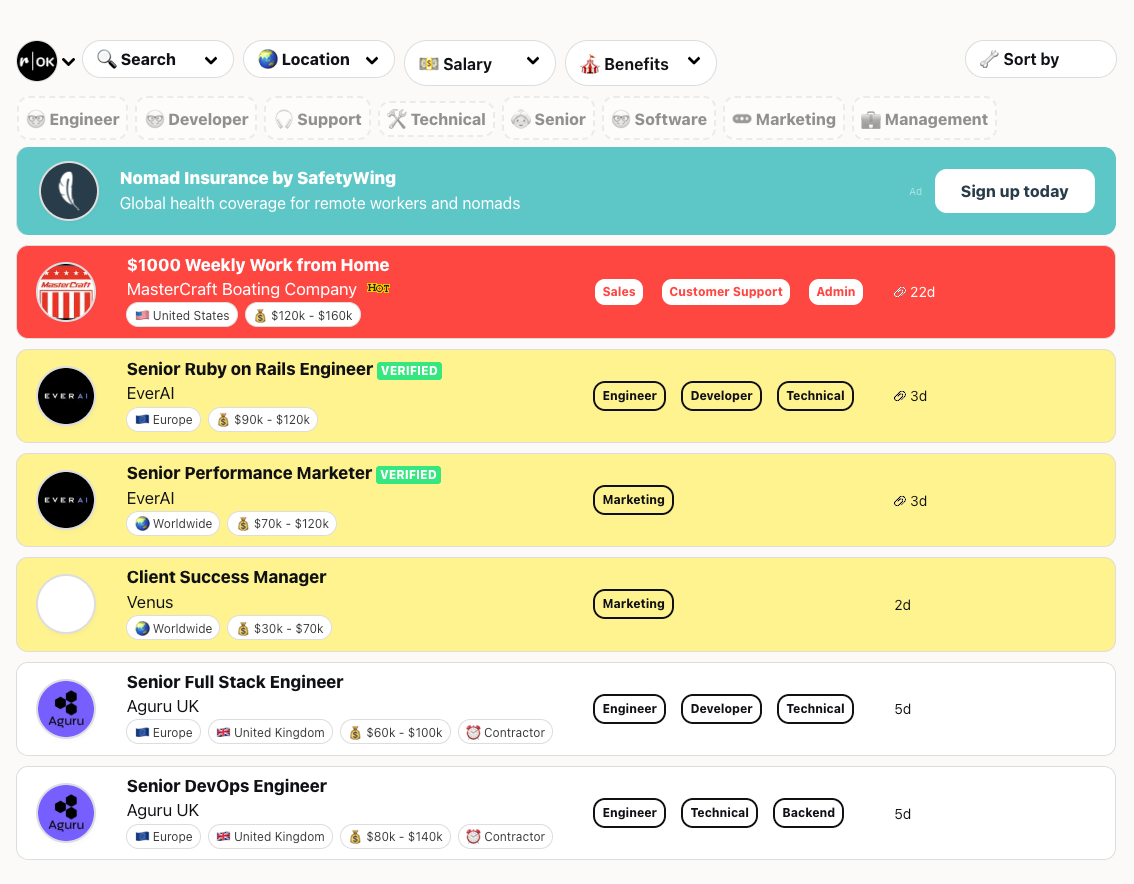This screenshot has height=884, width=1134.
Task: Click United Kingdom badge on Full Stack Engineer job
Action: coord(270,732)
